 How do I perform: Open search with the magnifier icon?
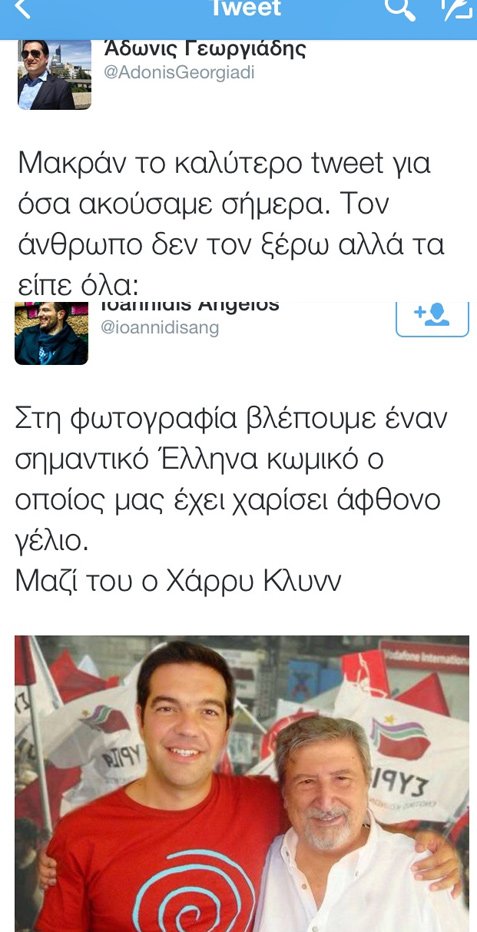400,9
